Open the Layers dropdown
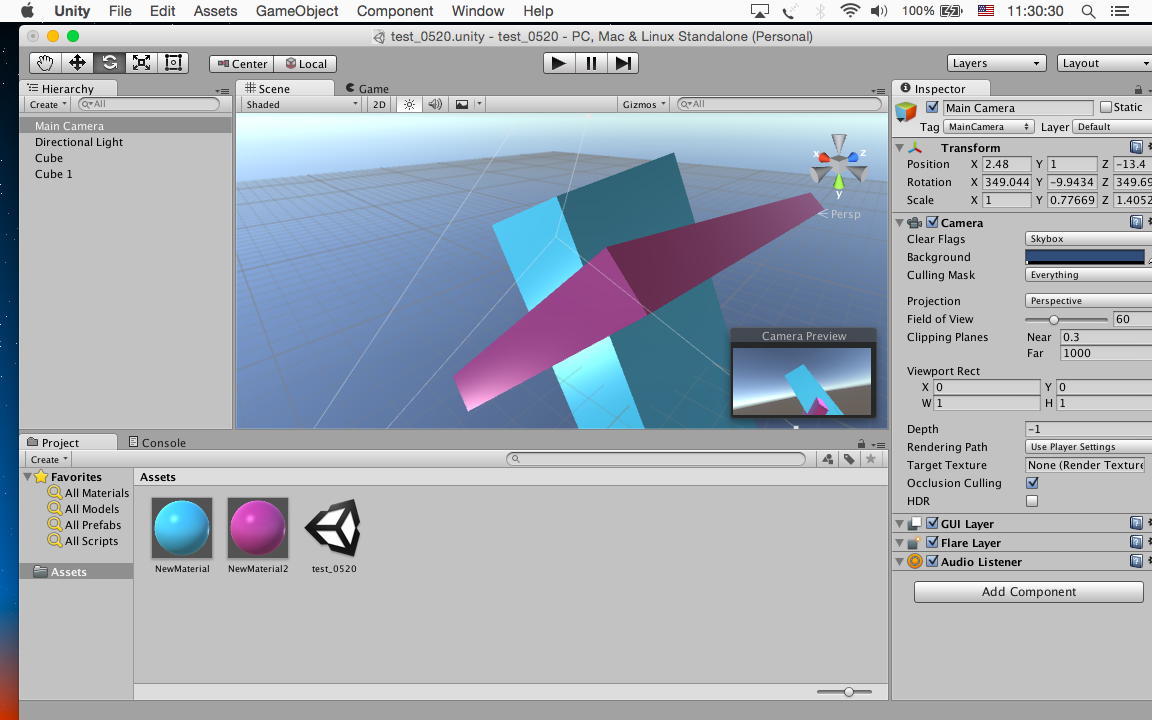 click(996, 63)
